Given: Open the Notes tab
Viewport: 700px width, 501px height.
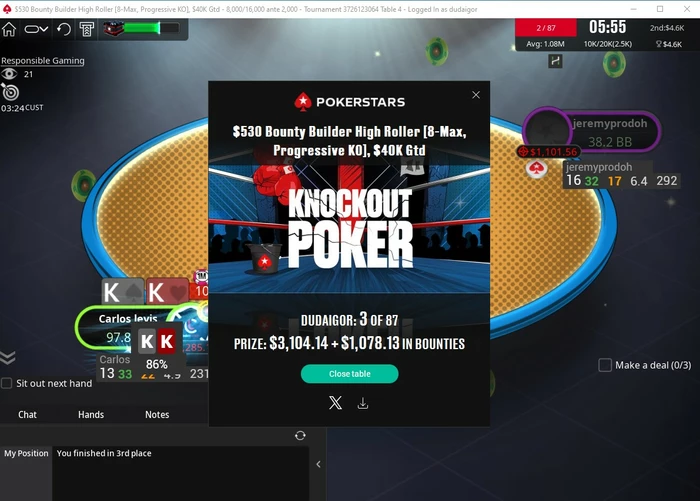Looking at the screenshot, I should pos(157,414).
